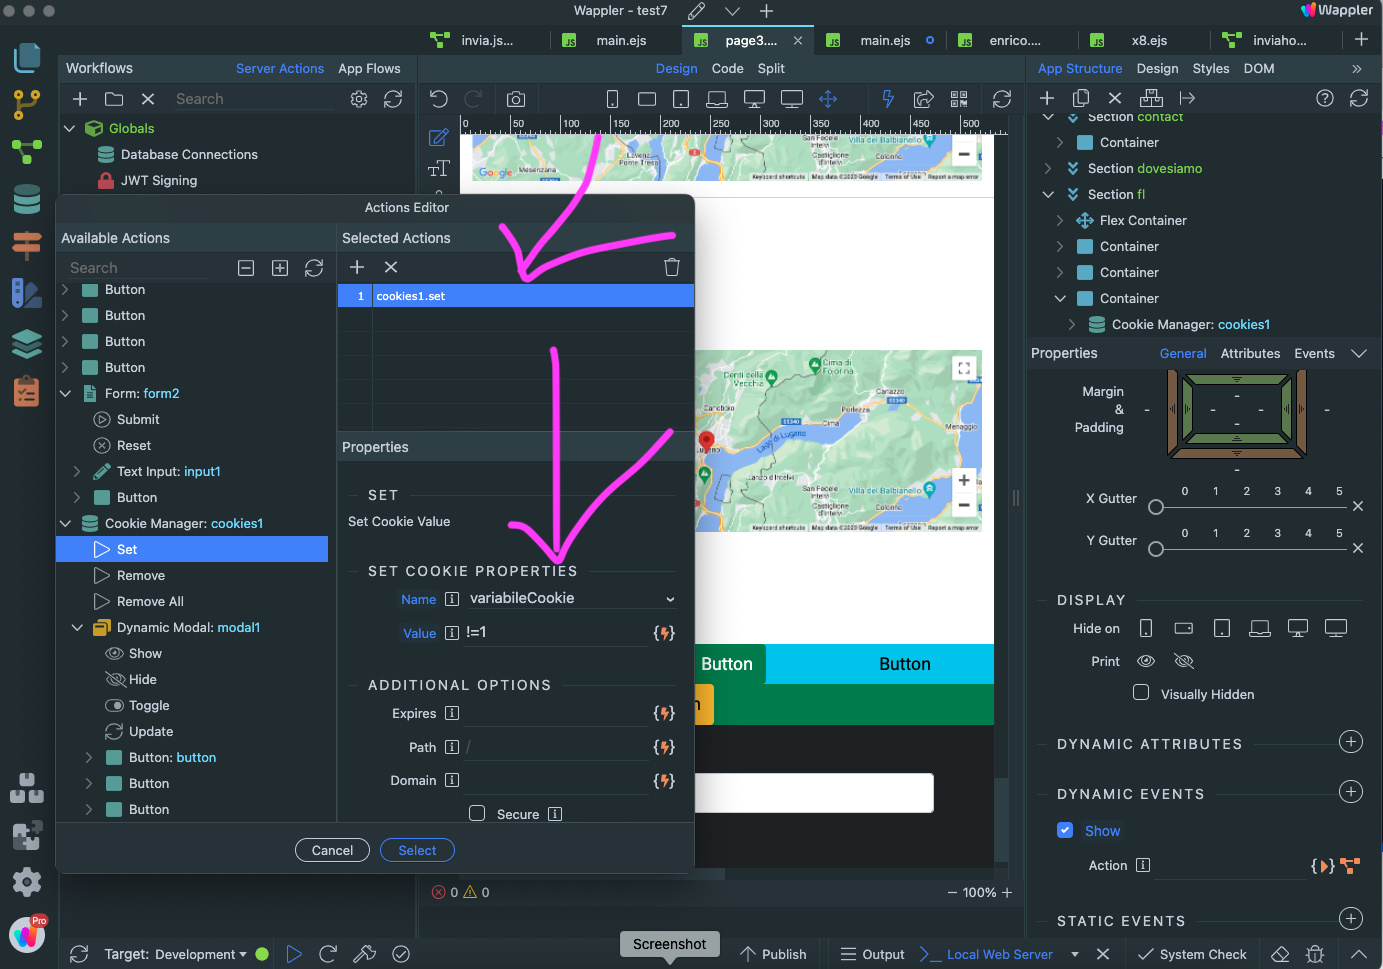Enable the Secure checkbox
The image size is (1383, 969).
tap(478, 814)
